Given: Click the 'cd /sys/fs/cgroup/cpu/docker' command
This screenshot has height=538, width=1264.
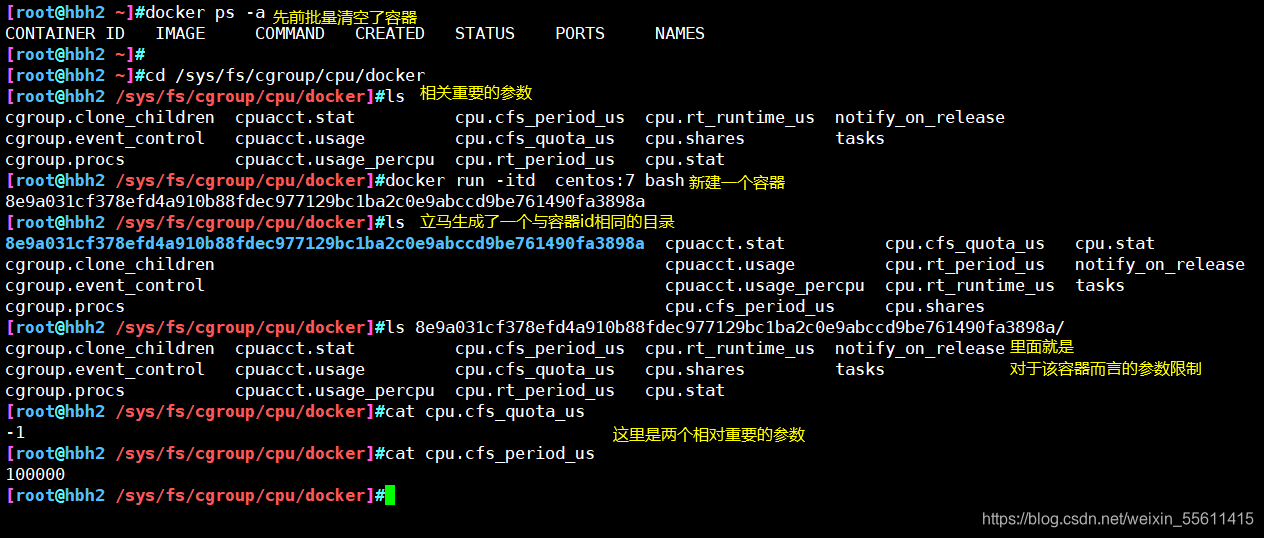Looking at the screenshot, I should tap(285, 75).
